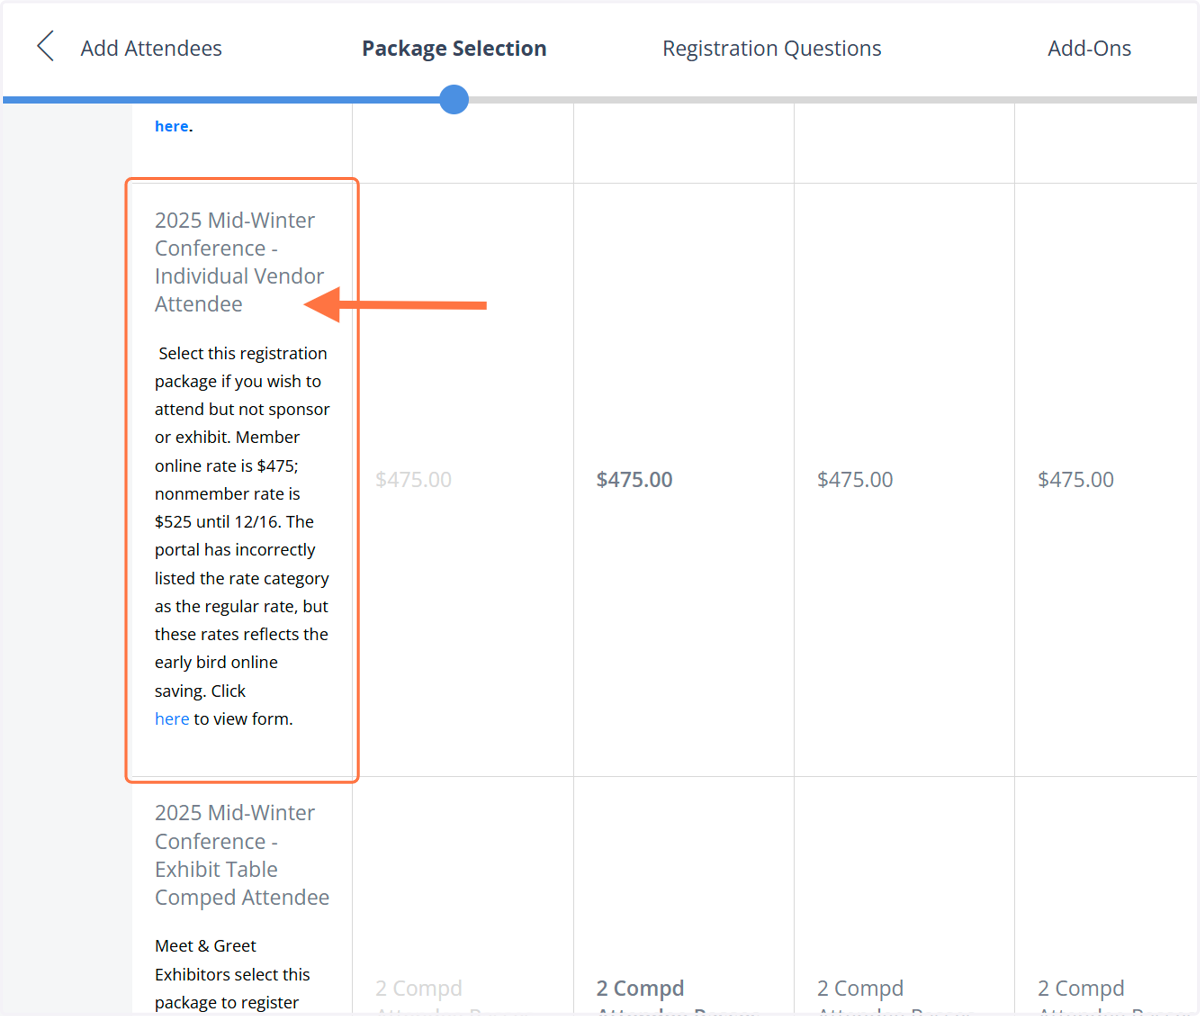Click the orange arrow pointing at Attendee
The width and height of the screenshot is (1200, 1016).
[x=395, y=305]
